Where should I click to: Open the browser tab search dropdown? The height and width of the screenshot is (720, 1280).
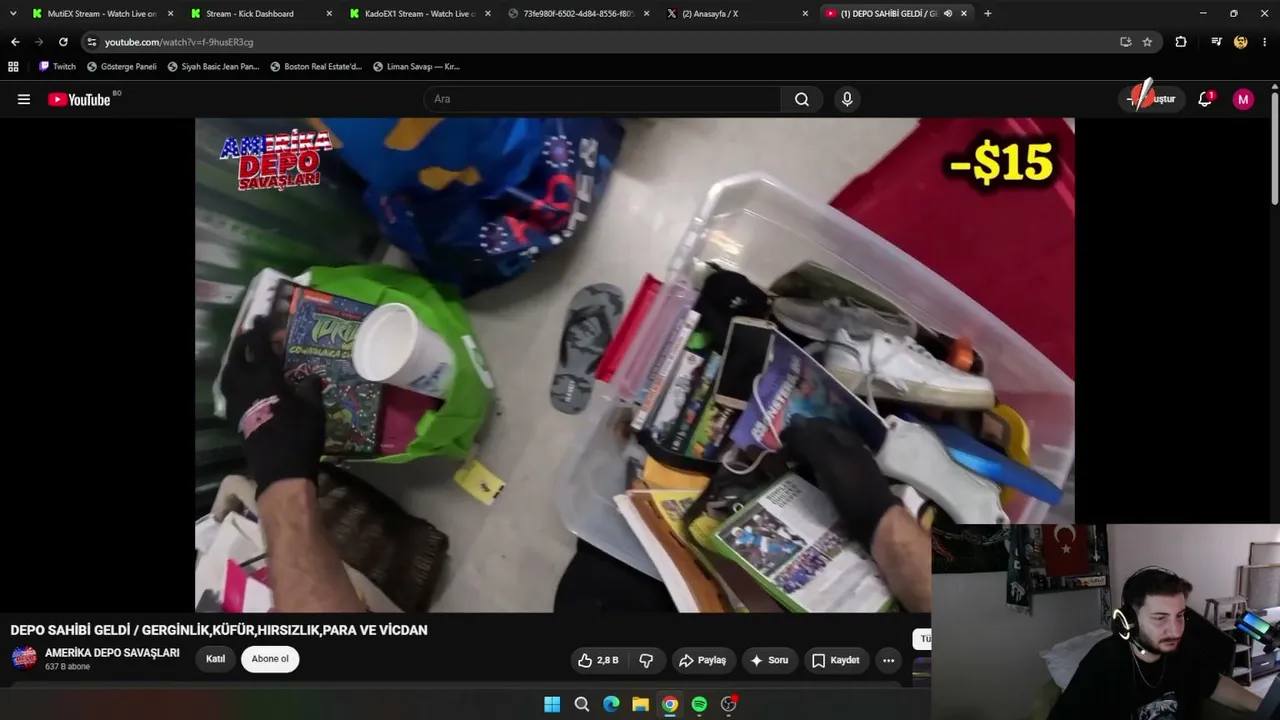click(x=13, y=14)
